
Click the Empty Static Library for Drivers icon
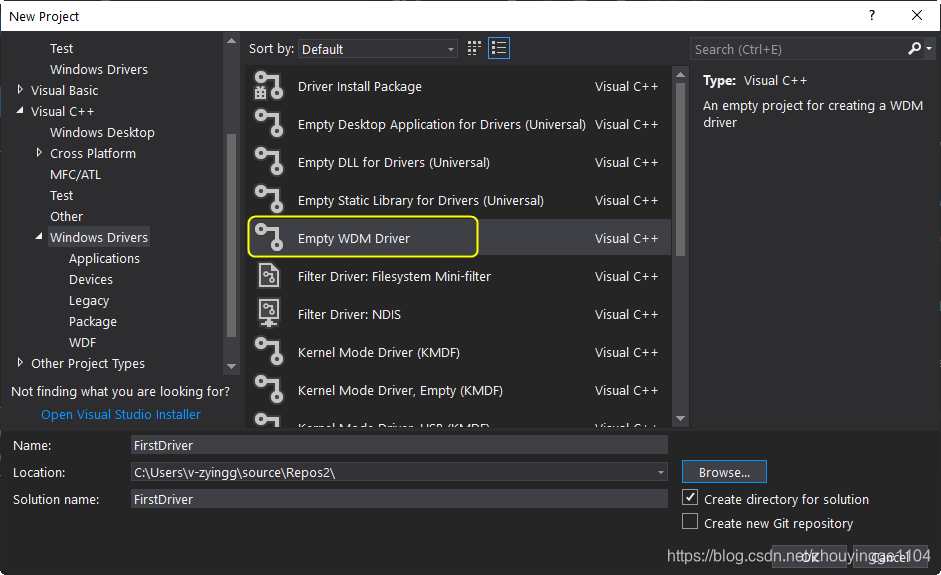(x=268, y=199)
